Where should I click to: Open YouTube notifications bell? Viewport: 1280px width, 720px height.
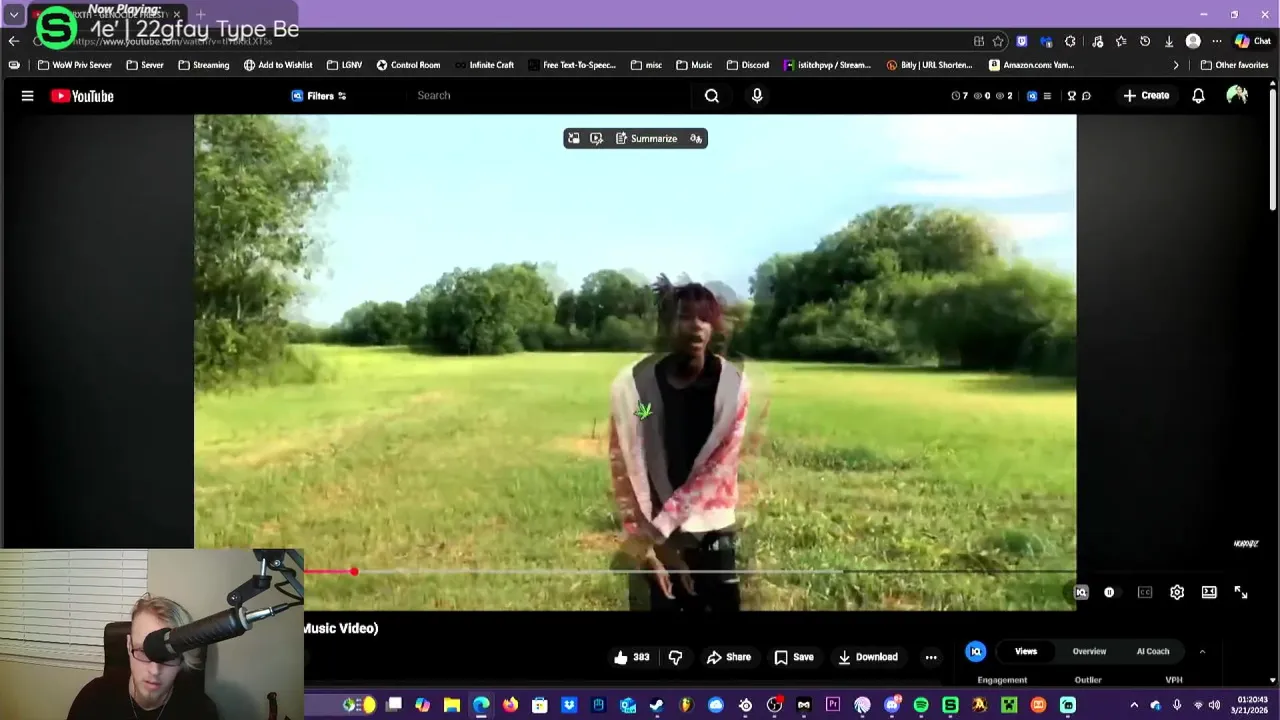(x=1198, y=96)
